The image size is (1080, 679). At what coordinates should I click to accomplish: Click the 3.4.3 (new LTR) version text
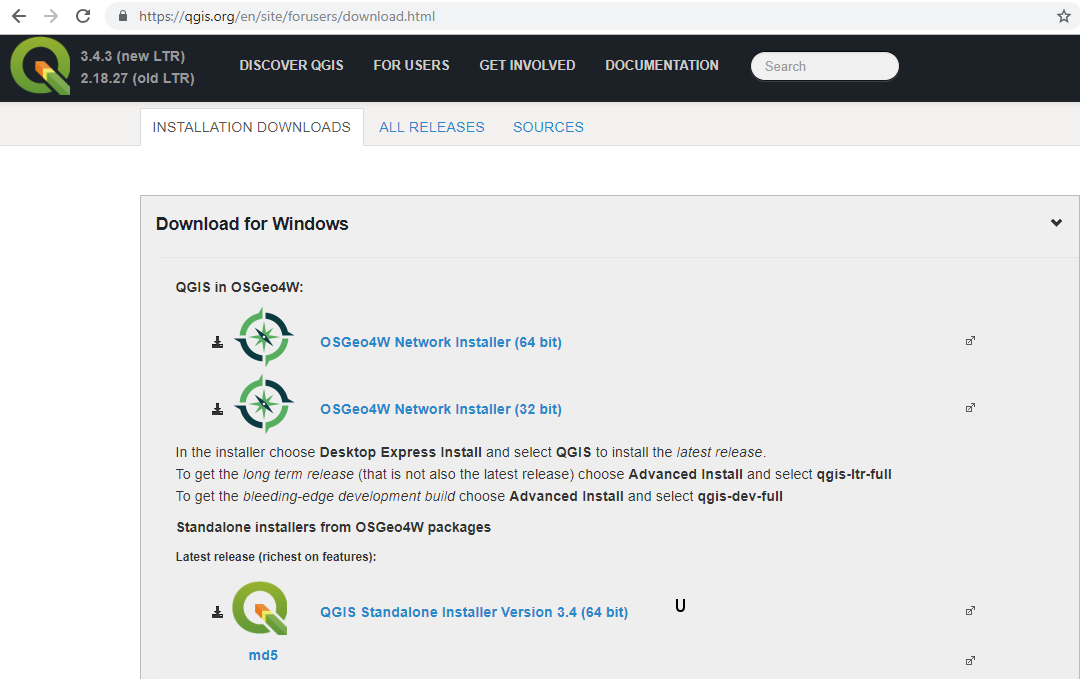[x=133, y=56]
